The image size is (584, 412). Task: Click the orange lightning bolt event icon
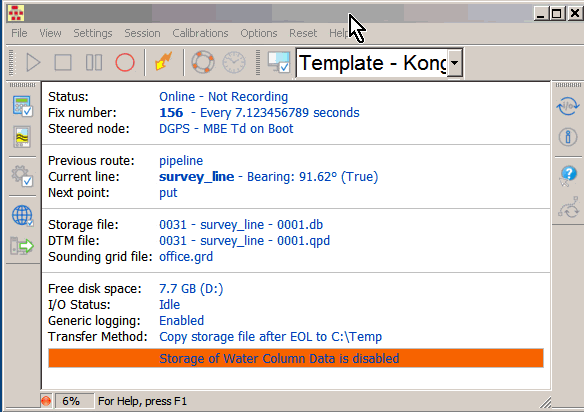164,61
